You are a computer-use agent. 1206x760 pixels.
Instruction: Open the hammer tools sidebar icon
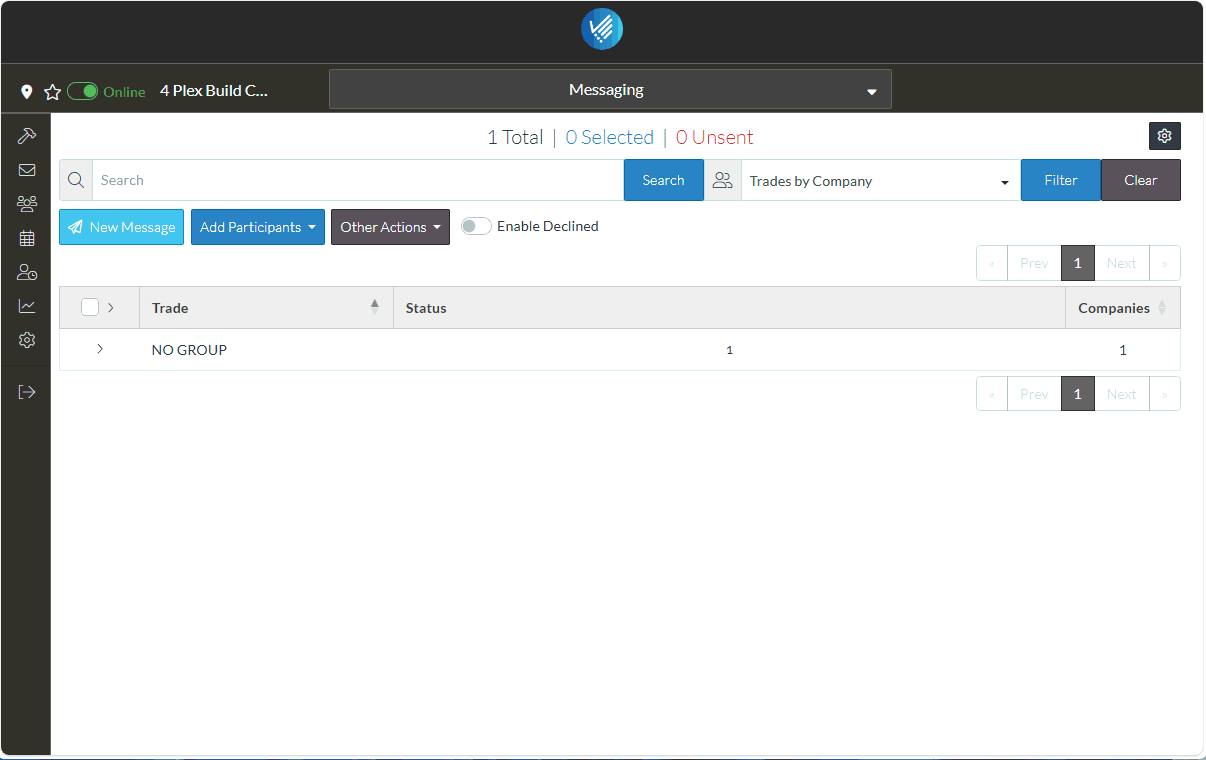pyautogui.click(x=27, y=135)
